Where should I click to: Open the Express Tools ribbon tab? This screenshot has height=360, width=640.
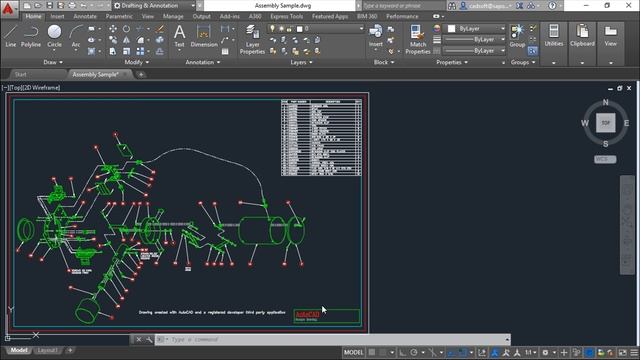tap(287, 16)
